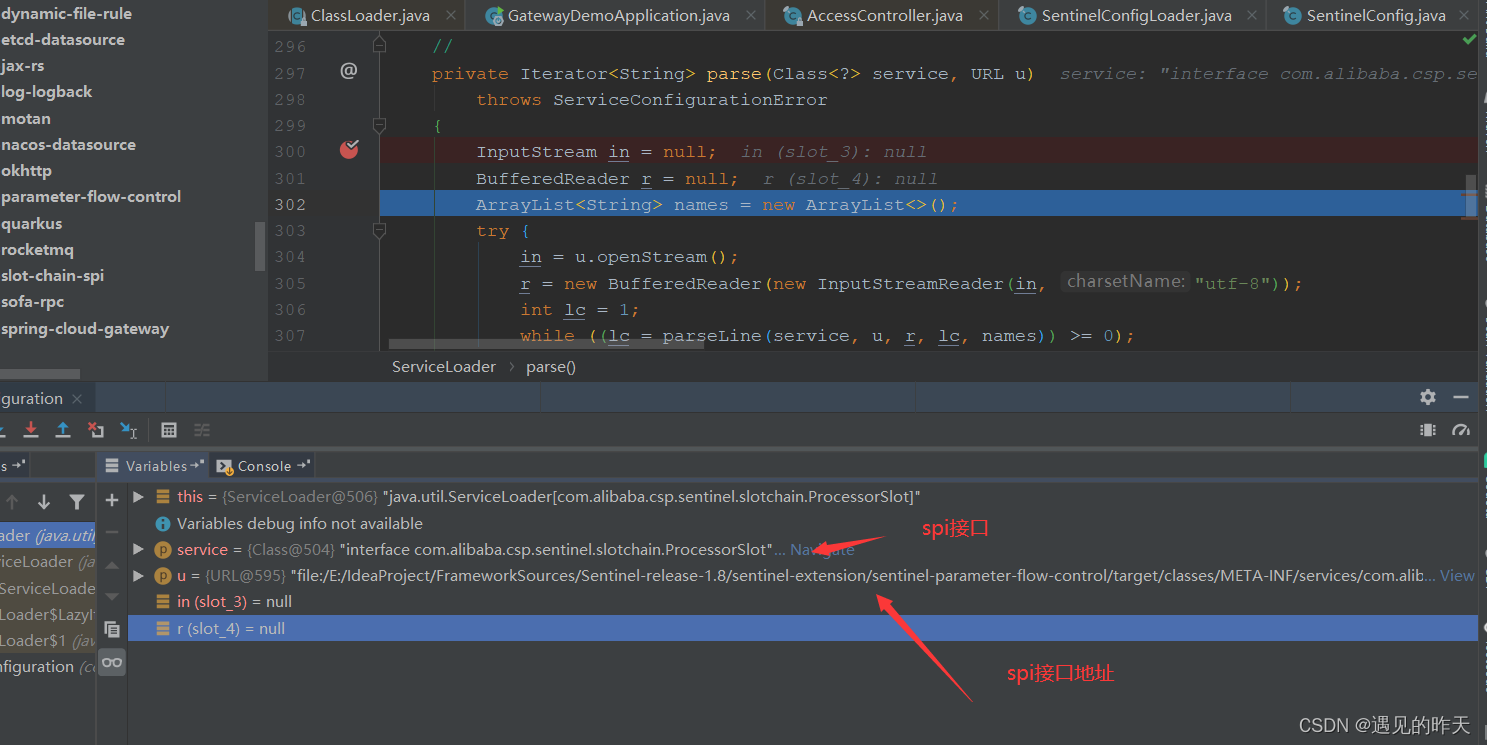This screenshot has width=1487, height=745.
Task: Select previous frame with the up arrow
Action: [x=12, y=502]
